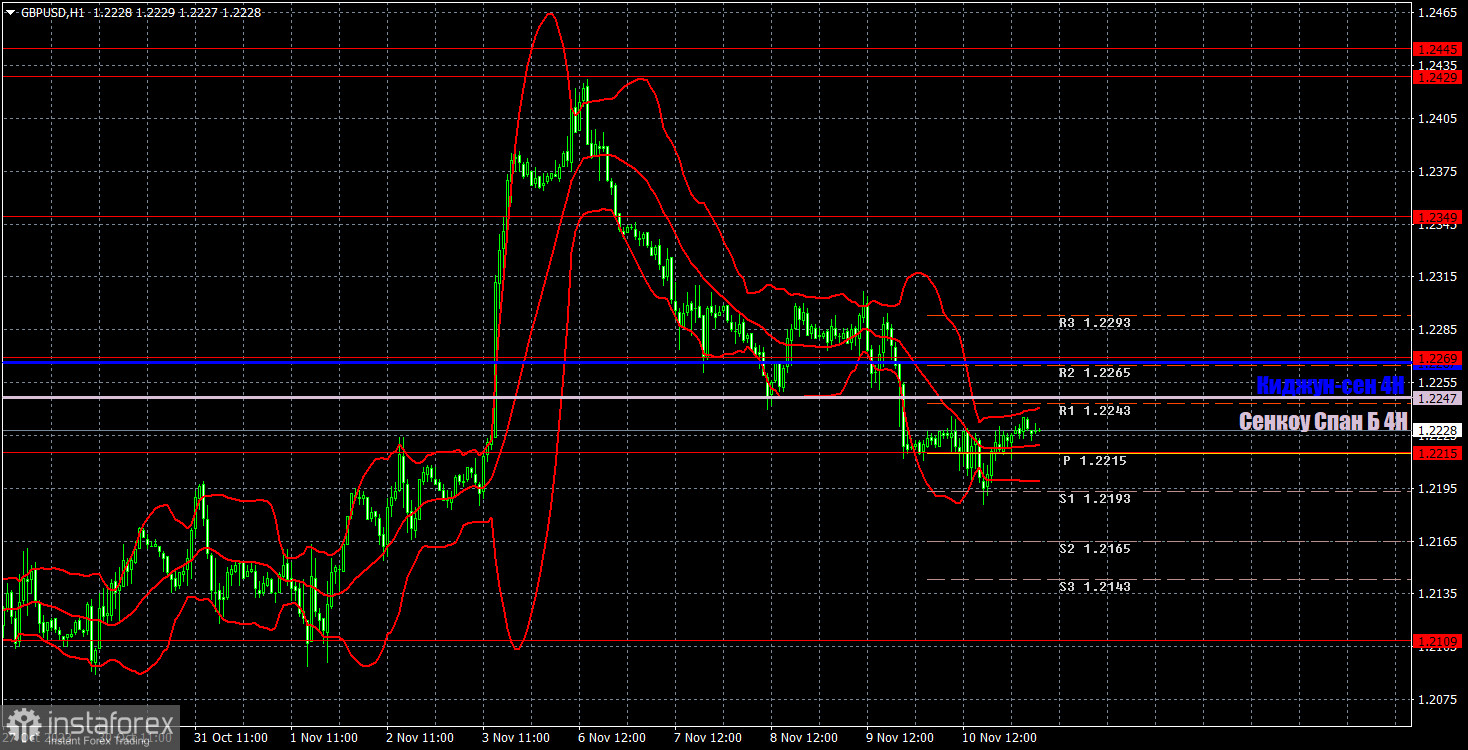Click the 1.2445 red price level label
This screenshot has height=750, width=1468.
point(1439,49)
